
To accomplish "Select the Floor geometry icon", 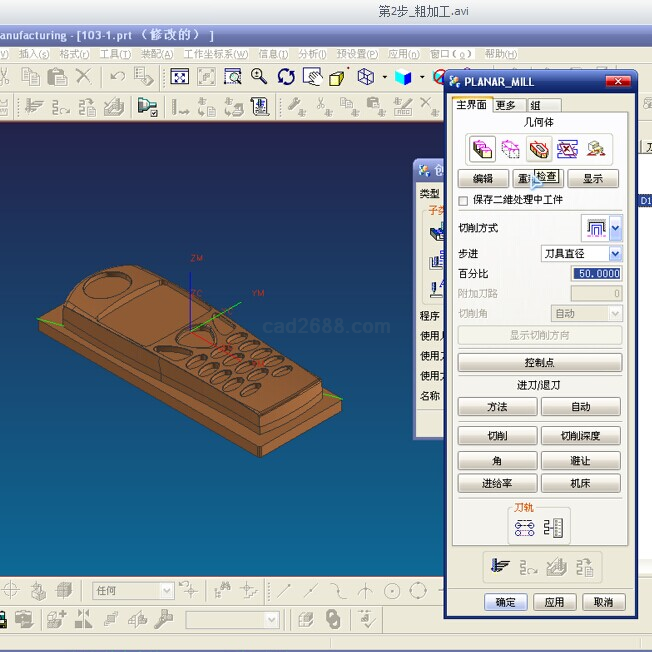I will coord(597,150).
